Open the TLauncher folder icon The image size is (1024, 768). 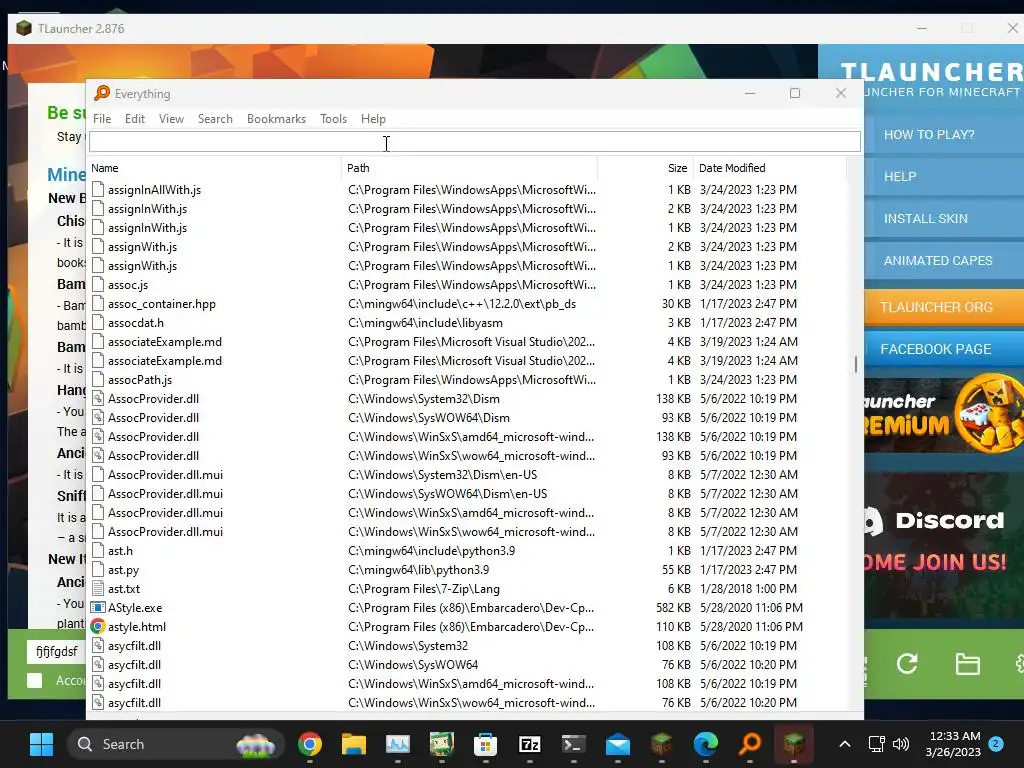pyautogui.click(x=967, y=664)
